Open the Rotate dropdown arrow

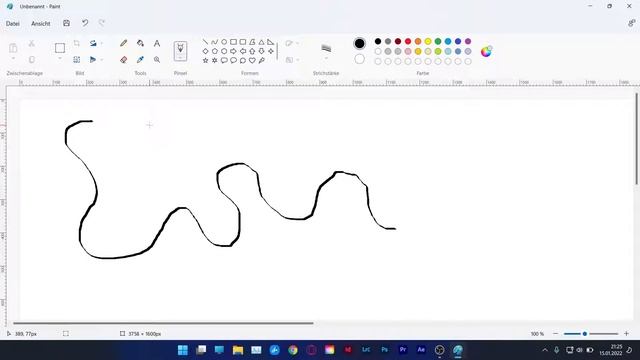click(102, 43)
